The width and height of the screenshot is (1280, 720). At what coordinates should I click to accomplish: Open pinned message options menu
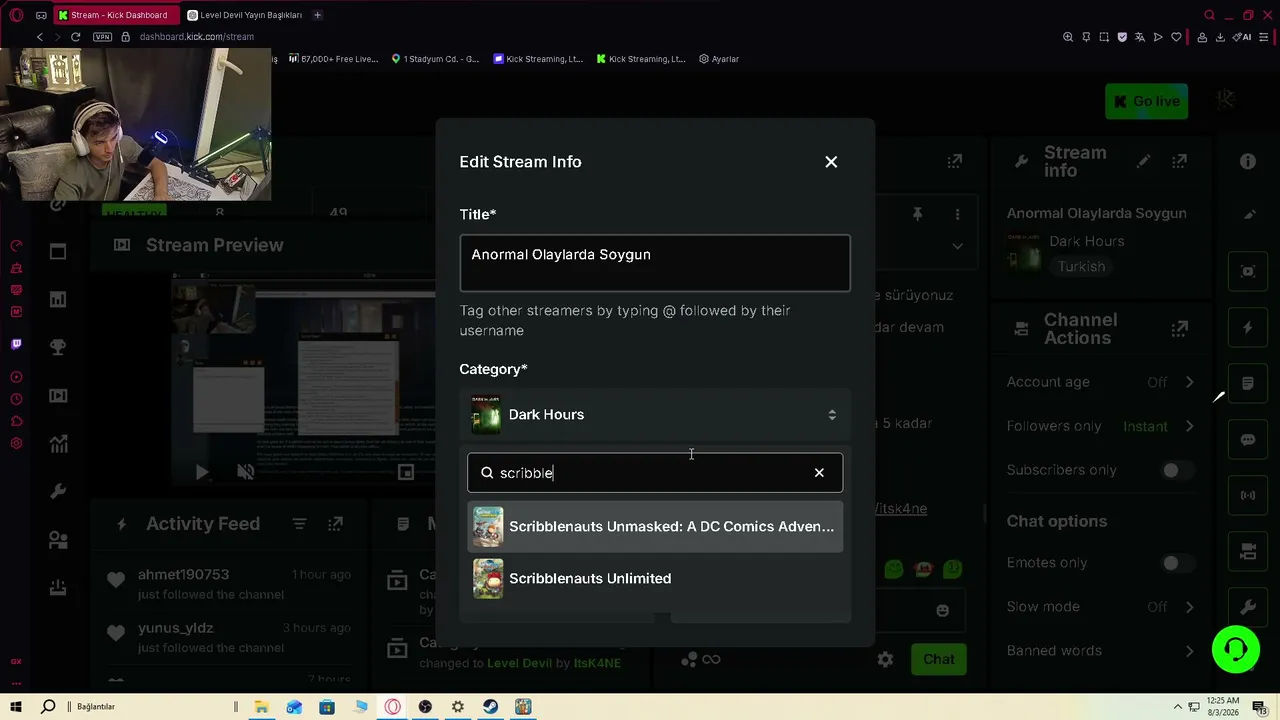(957, 214)
